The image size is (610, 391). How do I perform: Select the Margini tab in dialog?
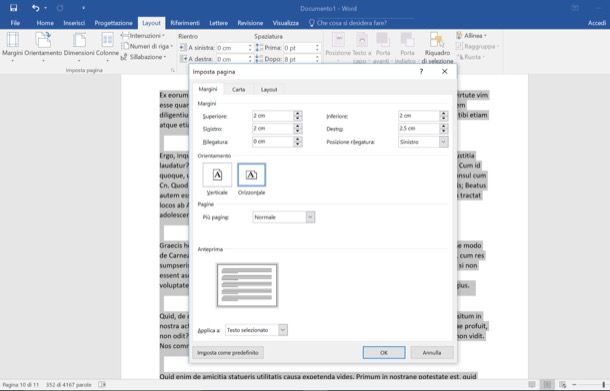pyautogui.click(x=208, y=89)
